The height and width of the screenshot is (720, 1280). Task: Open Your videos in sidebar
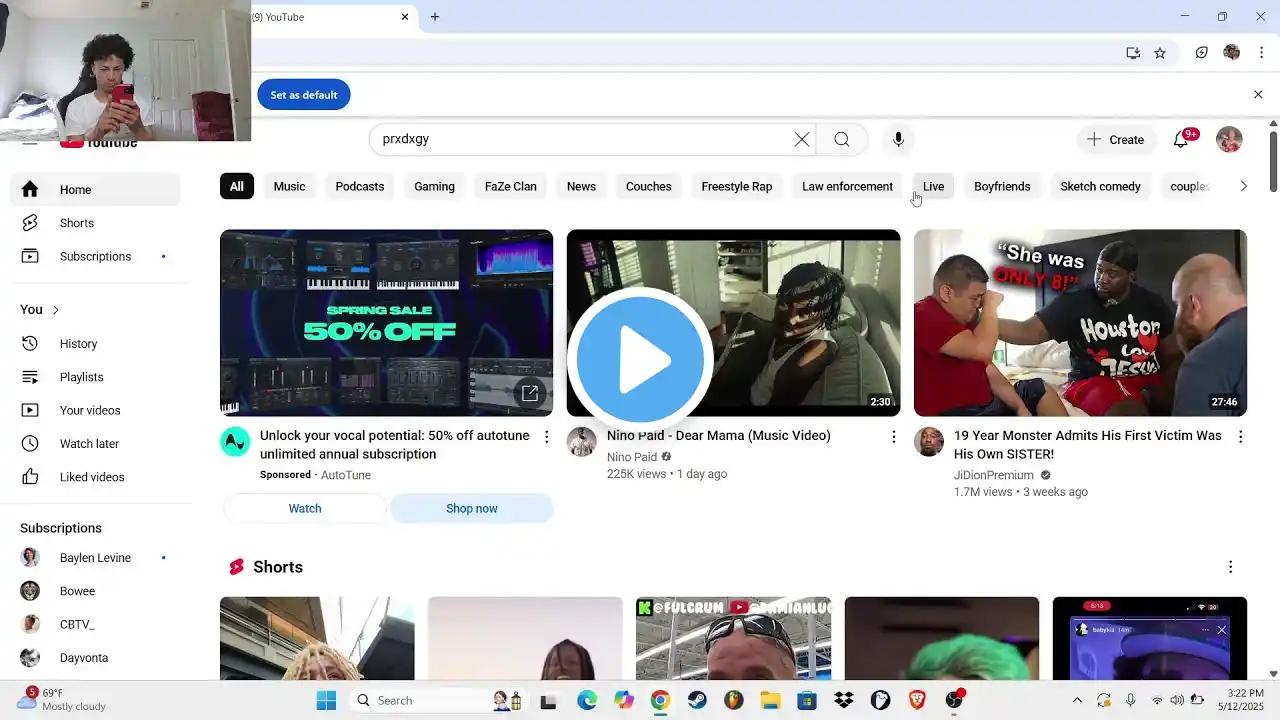click(x=95, y=410)
